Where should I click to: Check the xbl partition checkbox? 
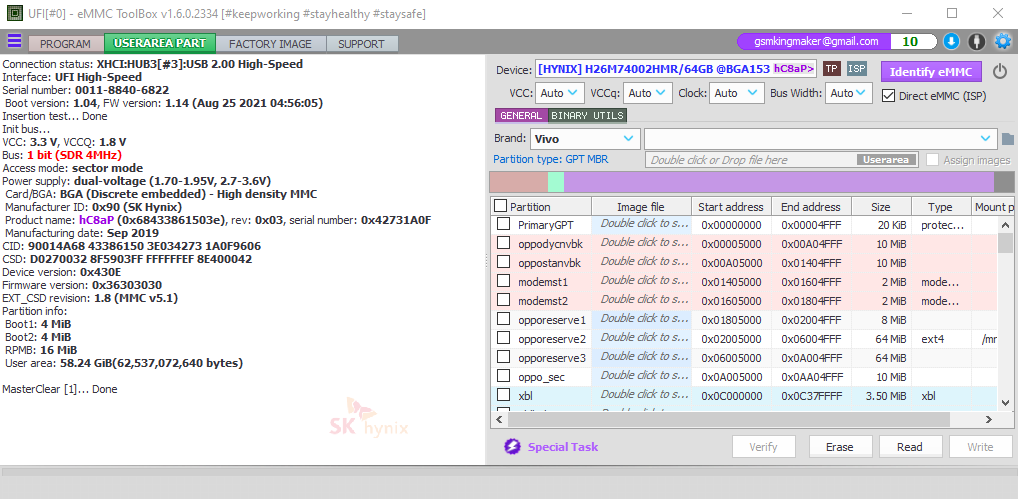(503, 395)
